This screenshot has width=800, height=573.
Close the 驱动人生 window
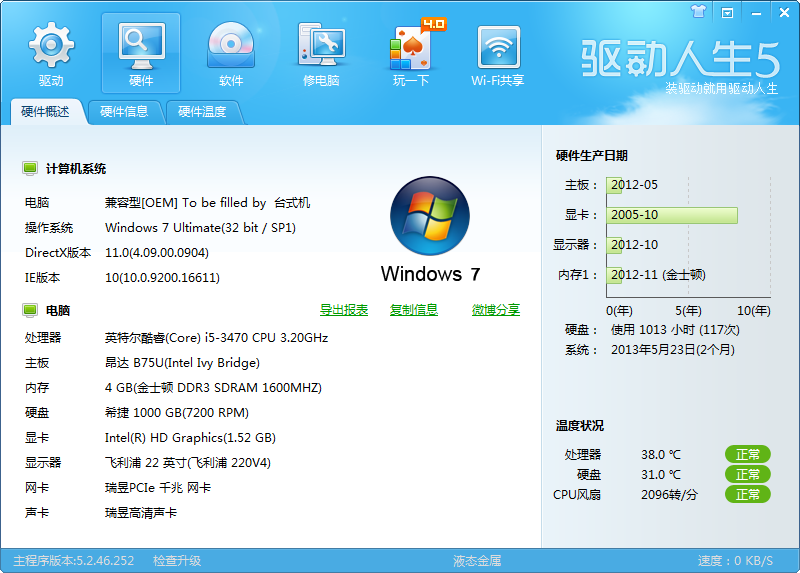pyautogui.click(x=784, y=12)
